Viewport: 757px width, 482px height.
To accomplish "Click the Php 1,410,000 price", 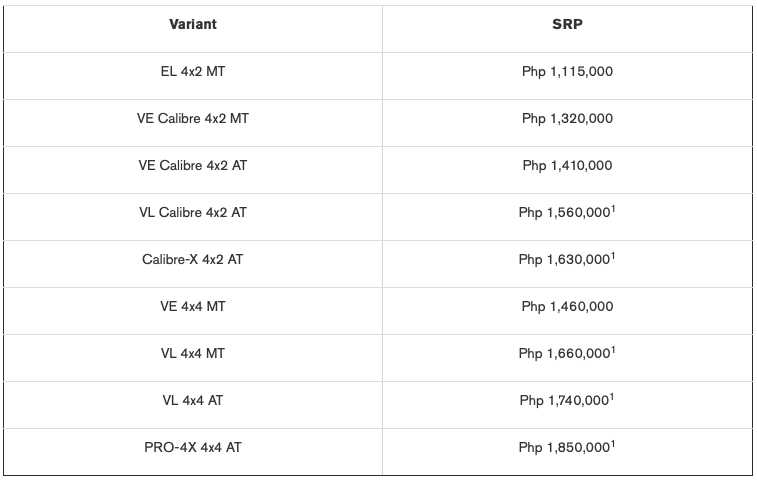I will (567, 165).
